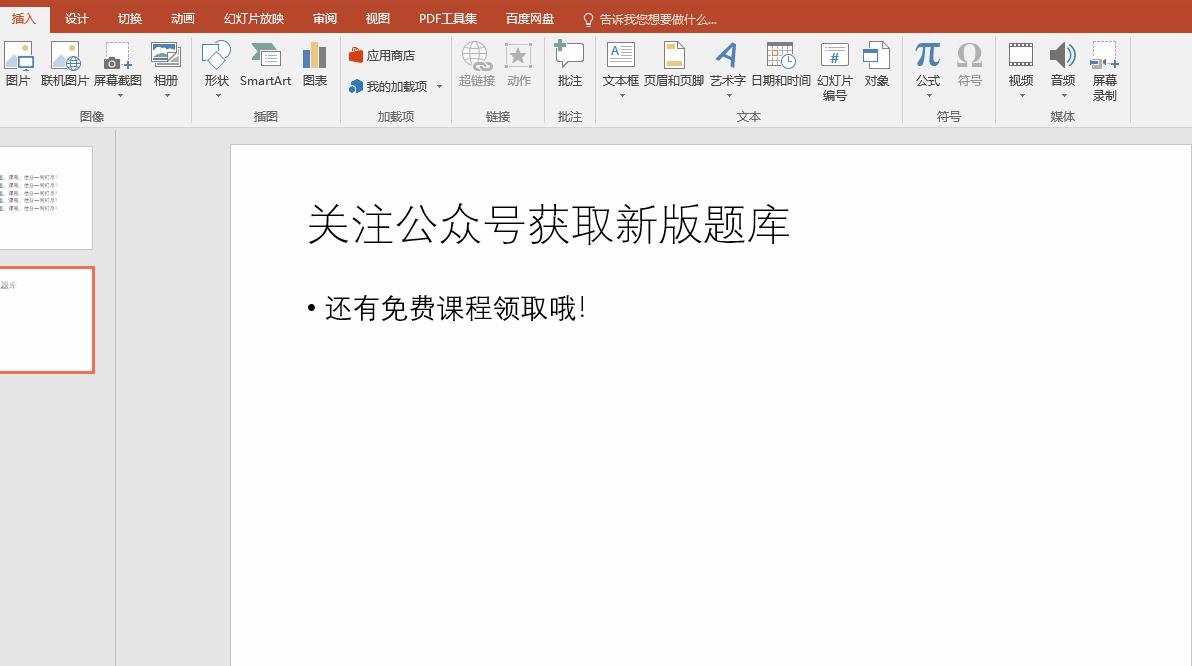Select the second slide thumbnail
This screenshot has height=666, width=1192.
click(45, 320)
